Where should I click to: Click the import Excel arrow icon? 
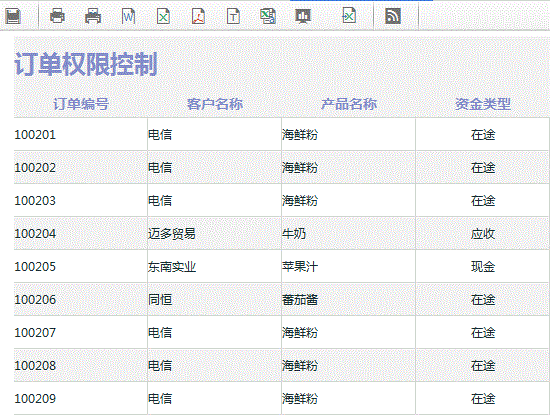(x=349, y=16)
